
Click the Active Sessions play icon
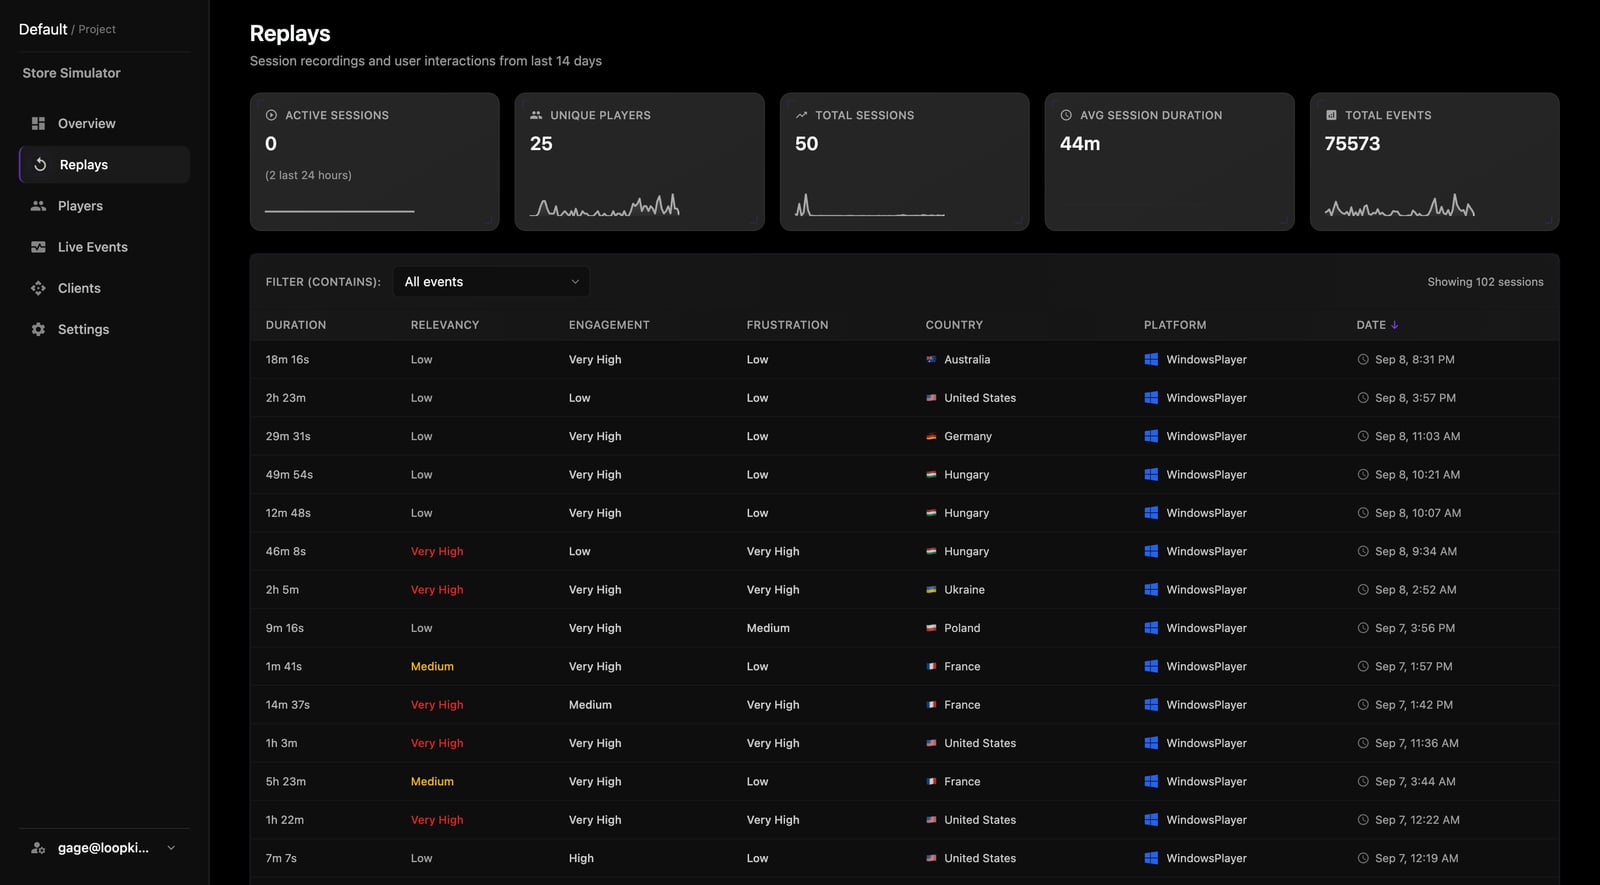tap(271, 115)
